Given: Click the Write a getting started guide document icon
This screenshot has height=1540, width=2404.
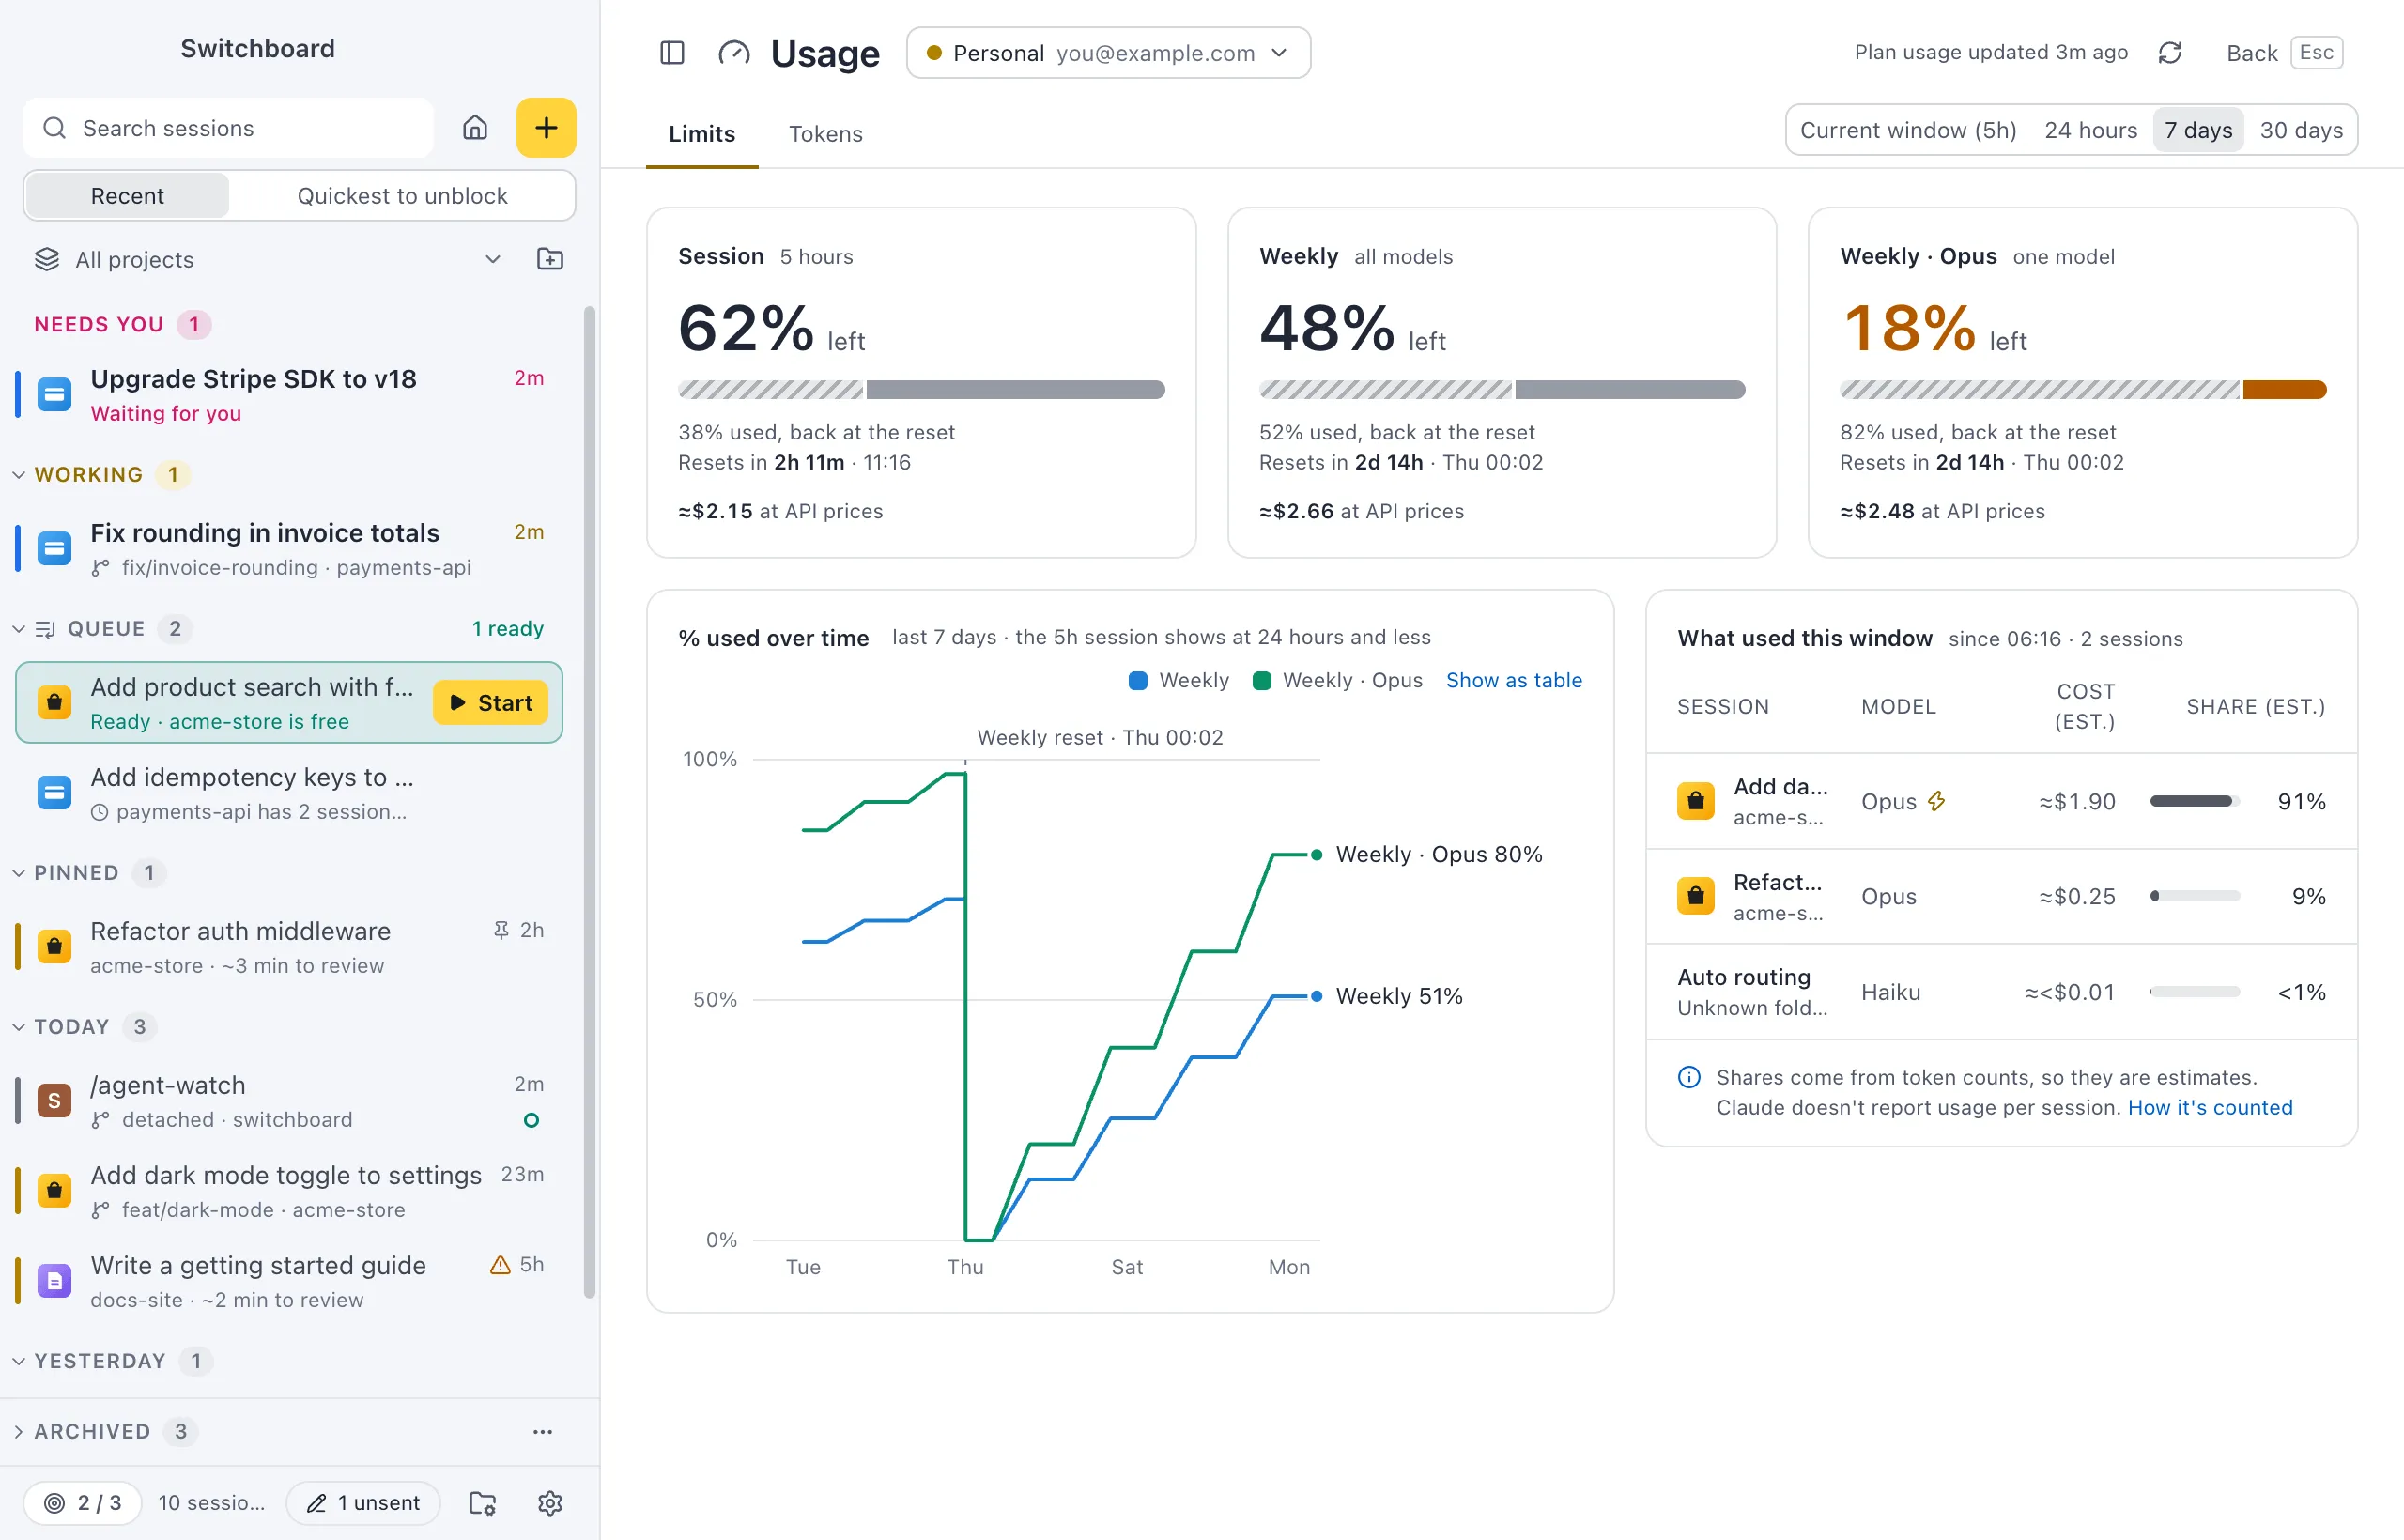Looking at the screenshot, I should tap(54, 1281).
